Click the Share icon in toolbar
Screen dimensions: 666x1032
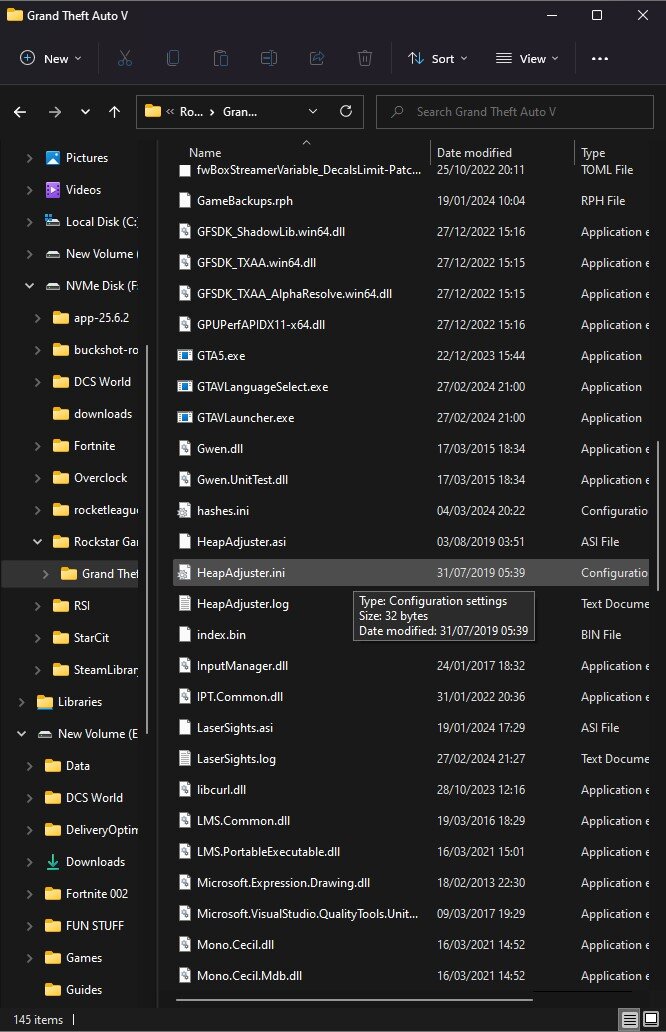[x=317, y=59]
